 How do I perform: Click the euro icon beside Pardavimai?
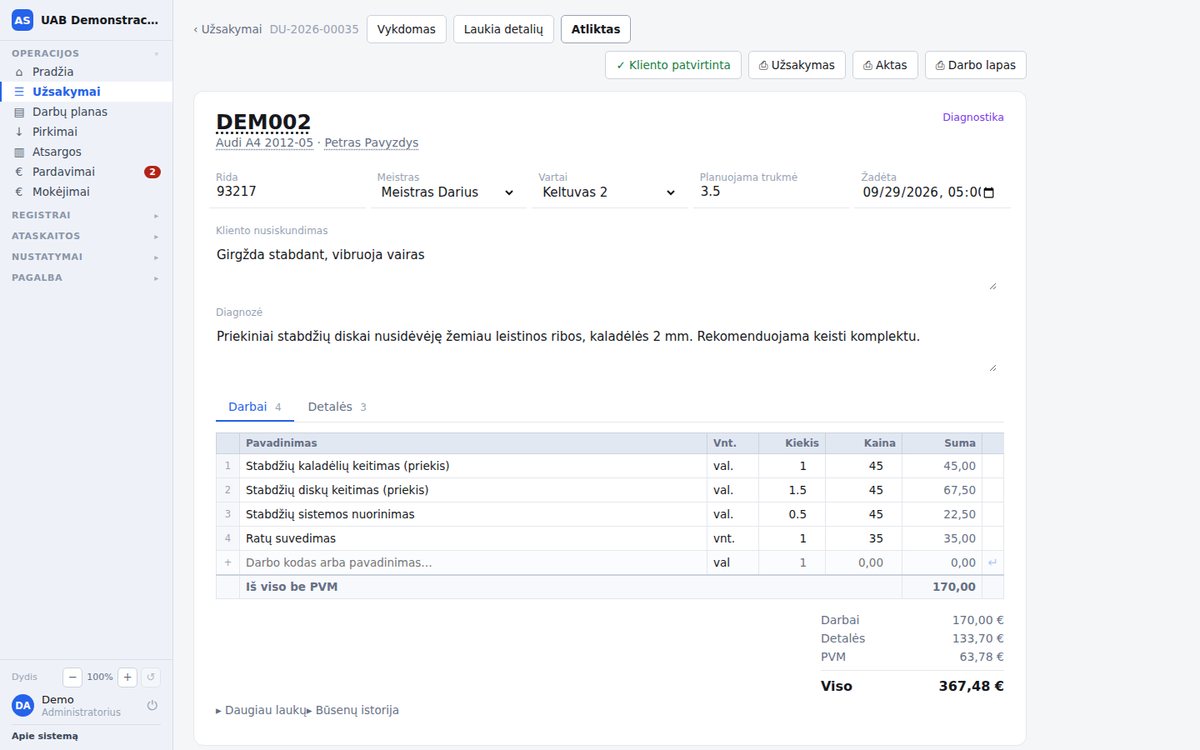19,172
